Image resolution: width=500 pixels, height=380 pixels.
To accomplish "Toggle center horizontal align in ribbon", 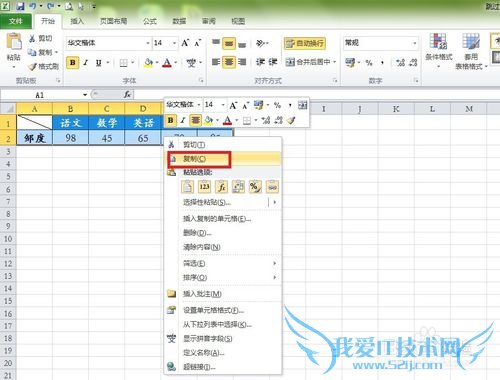I will click(x=229, y=62).
